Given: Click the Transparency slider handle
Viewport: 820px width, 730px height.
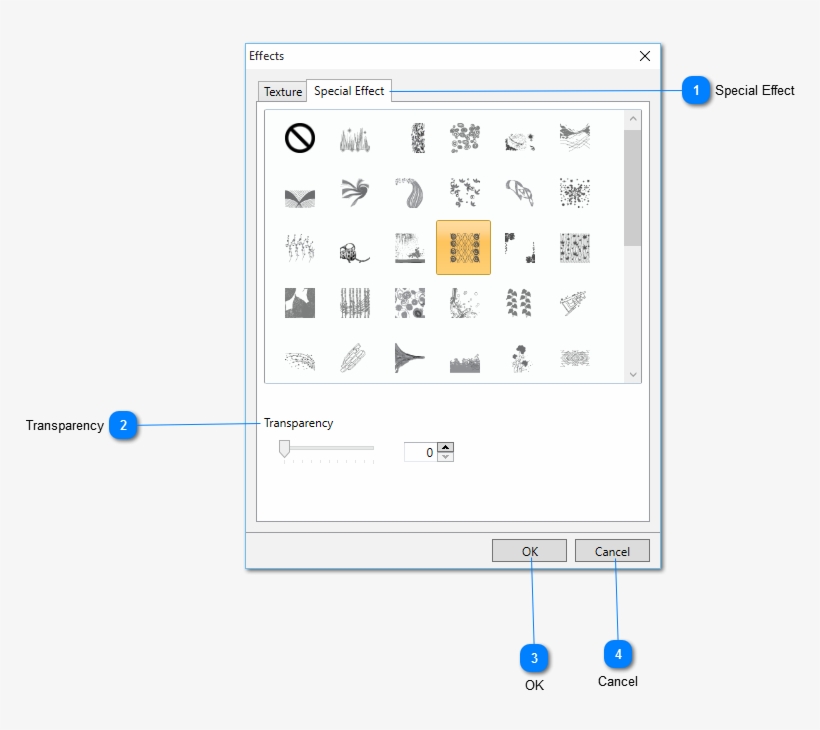Looking at the screenshot, I should (x=283, y=448).
